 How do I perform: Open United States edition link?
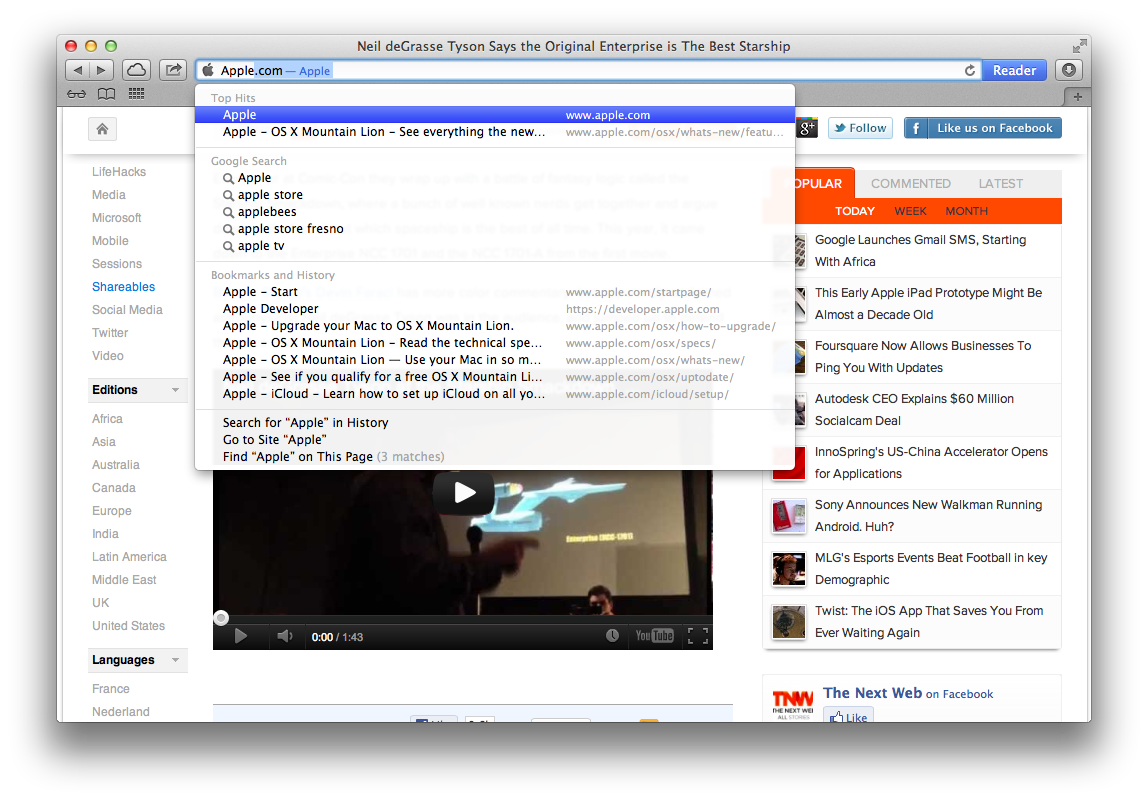(x=128, y=626)
